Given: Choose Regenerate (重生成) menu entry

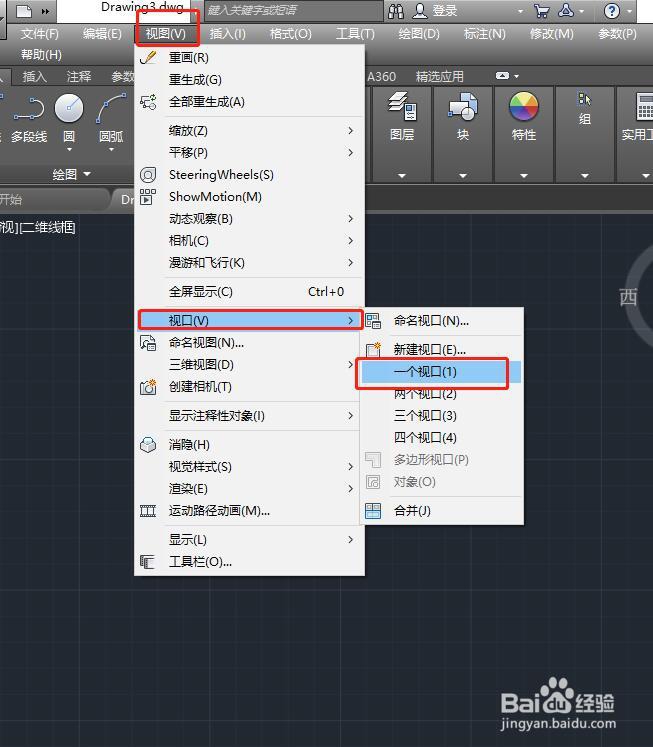Looking at the screenshot, I should click(250, 80).
